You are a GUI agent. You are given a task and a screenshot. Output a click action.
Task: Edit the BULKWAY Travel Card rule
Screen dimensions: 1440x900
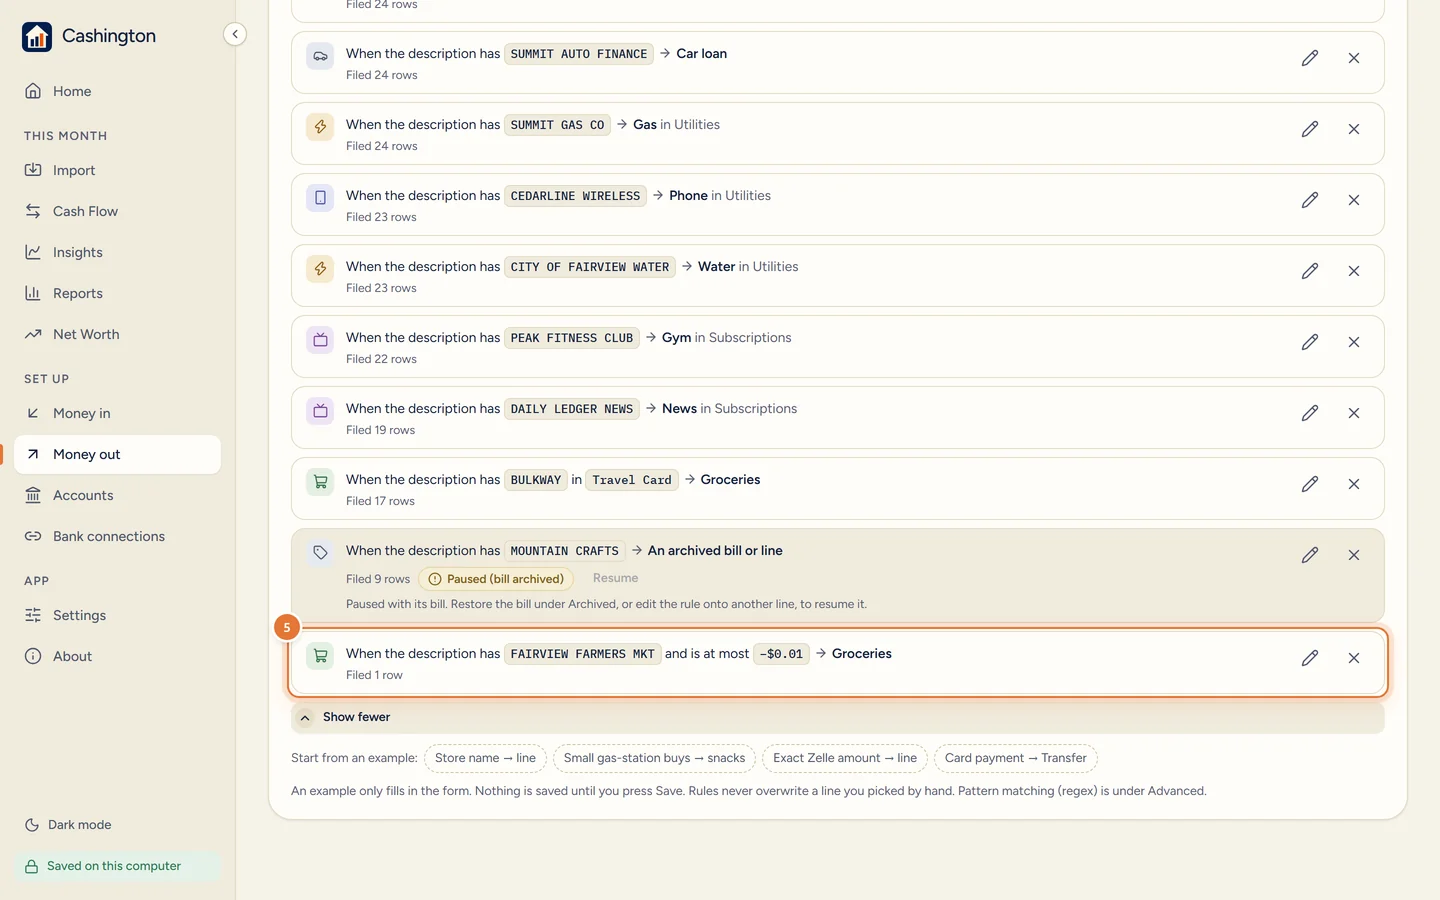[x=1310, y=484]
